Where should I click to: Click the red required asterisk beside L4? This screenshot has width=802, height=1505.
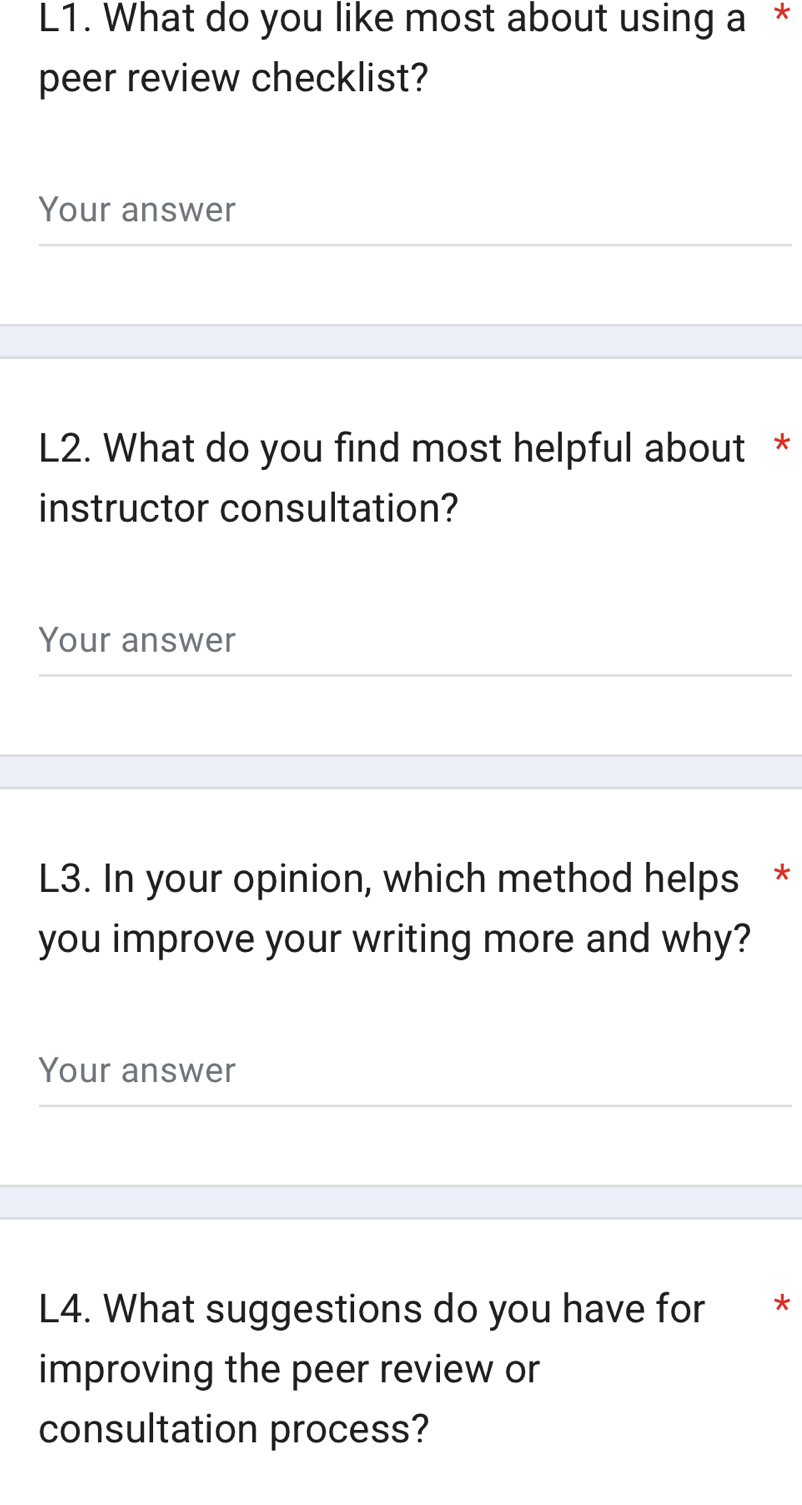tap(782, 1307)
